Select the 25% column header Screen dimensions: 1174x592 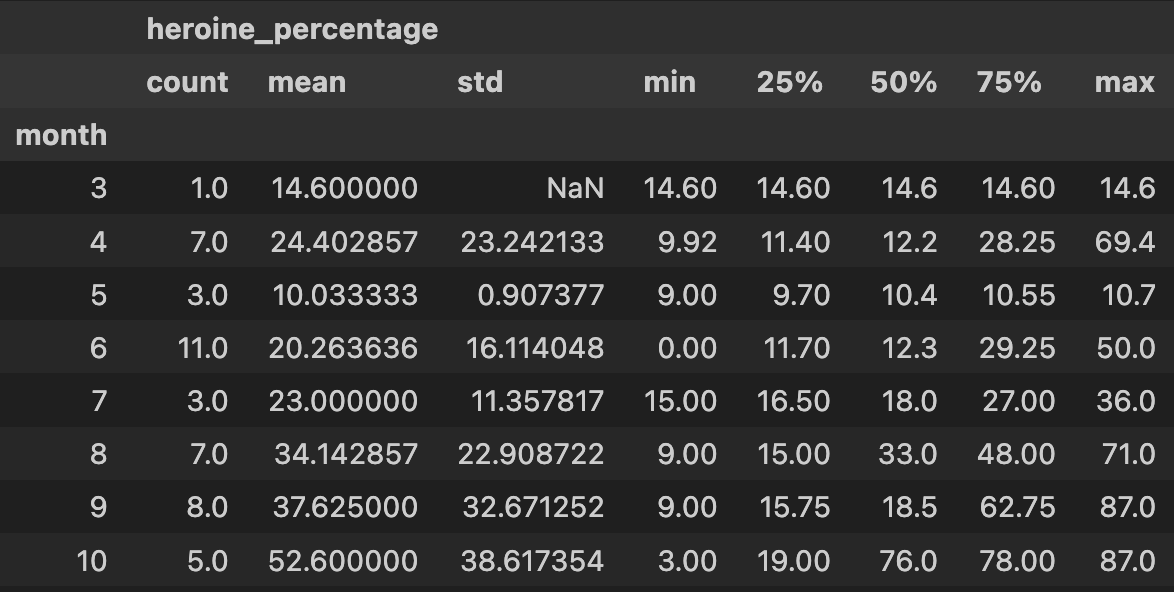click(x=789, y=82)
